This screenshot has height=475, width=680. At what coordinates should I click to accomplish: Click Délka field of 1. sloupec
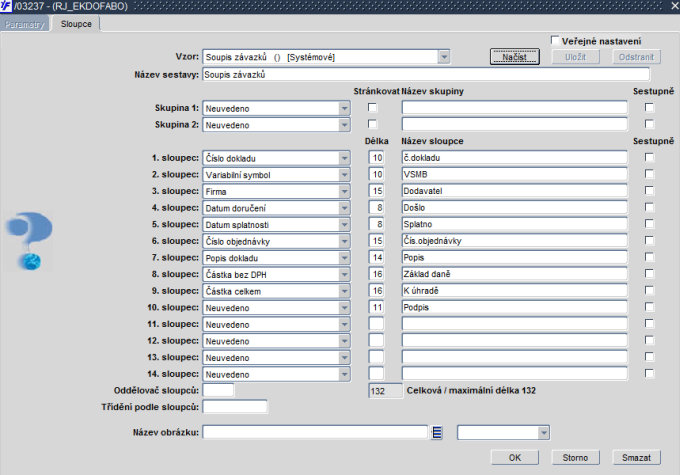pyautogui.click(x=376, y=157)
